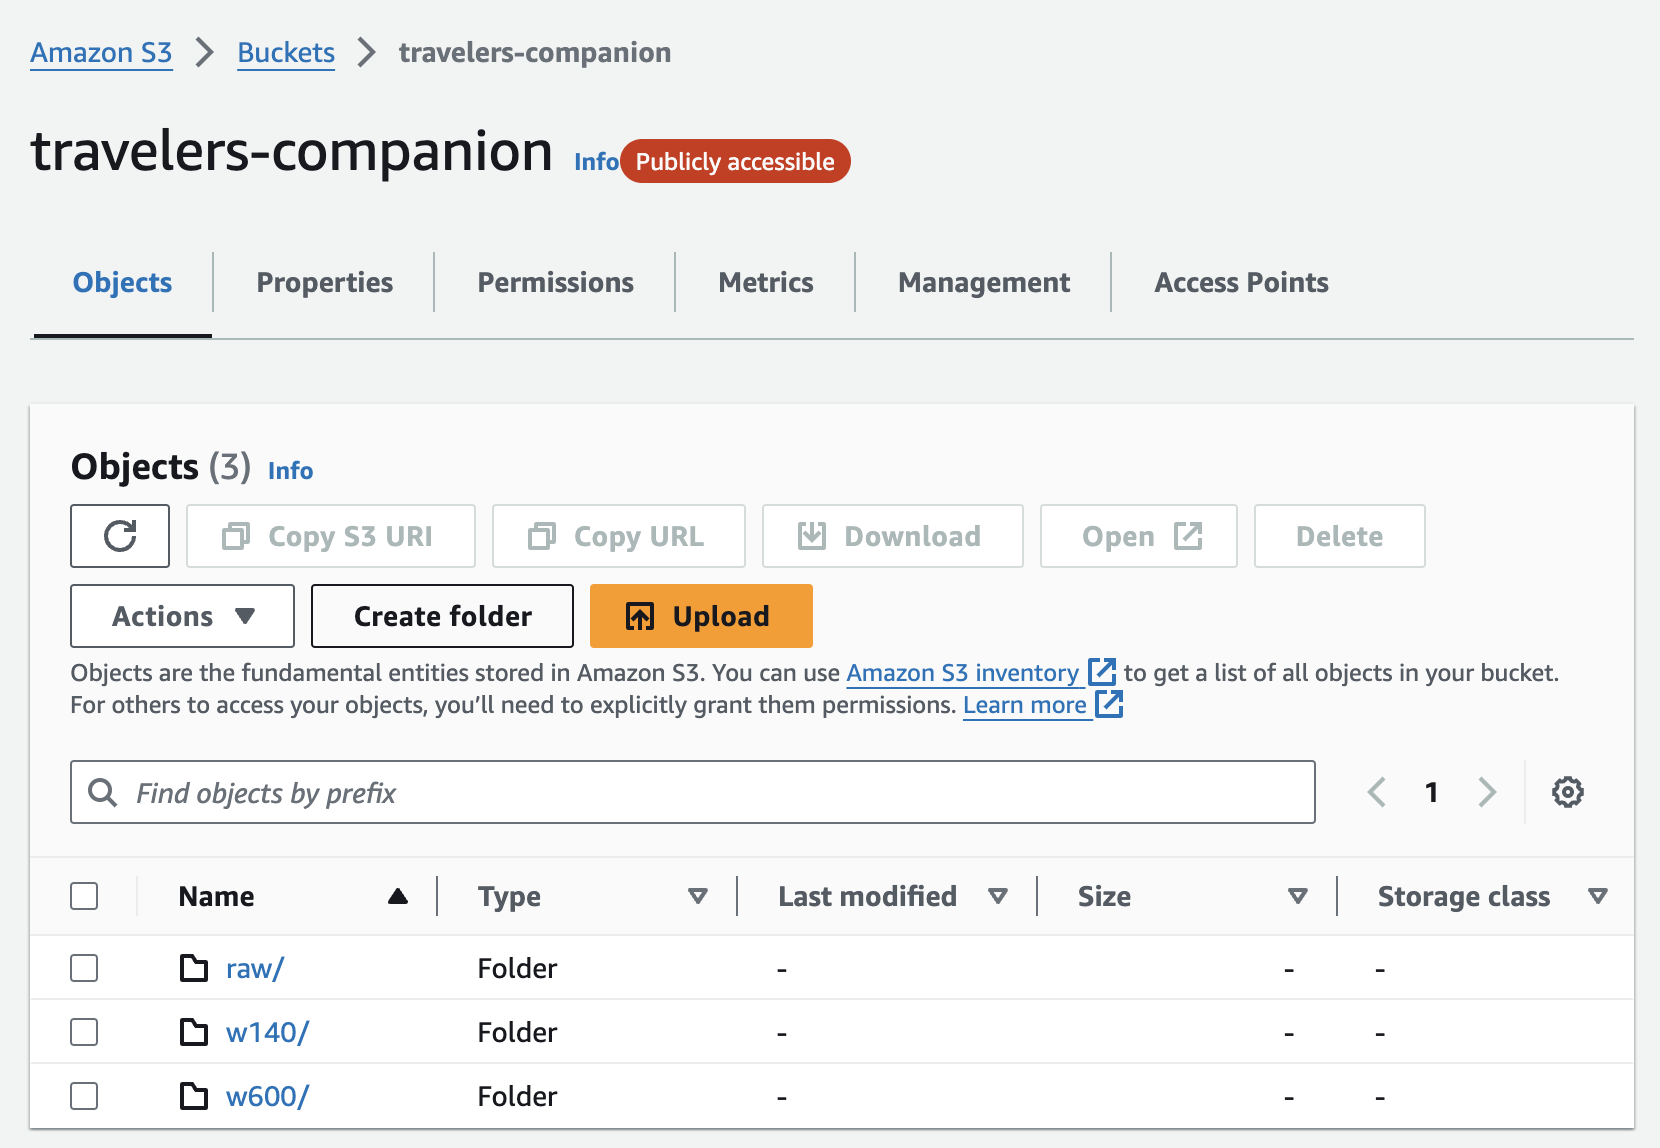Go to previous page chevron in pagination

[x=1377, y=792]
